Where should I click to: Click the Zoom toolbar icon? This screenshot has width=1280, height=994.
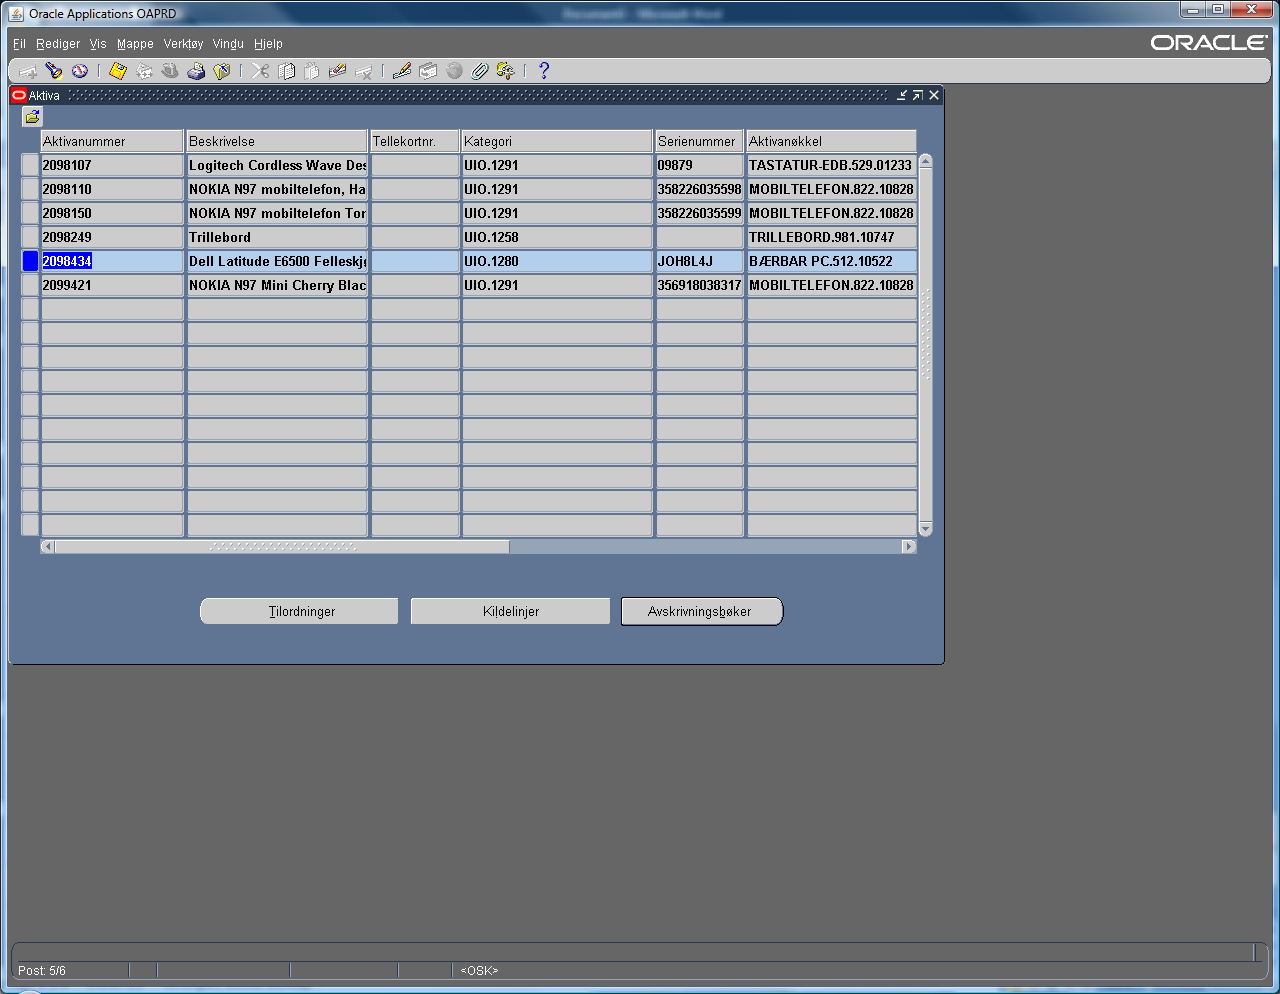point(428,71)
